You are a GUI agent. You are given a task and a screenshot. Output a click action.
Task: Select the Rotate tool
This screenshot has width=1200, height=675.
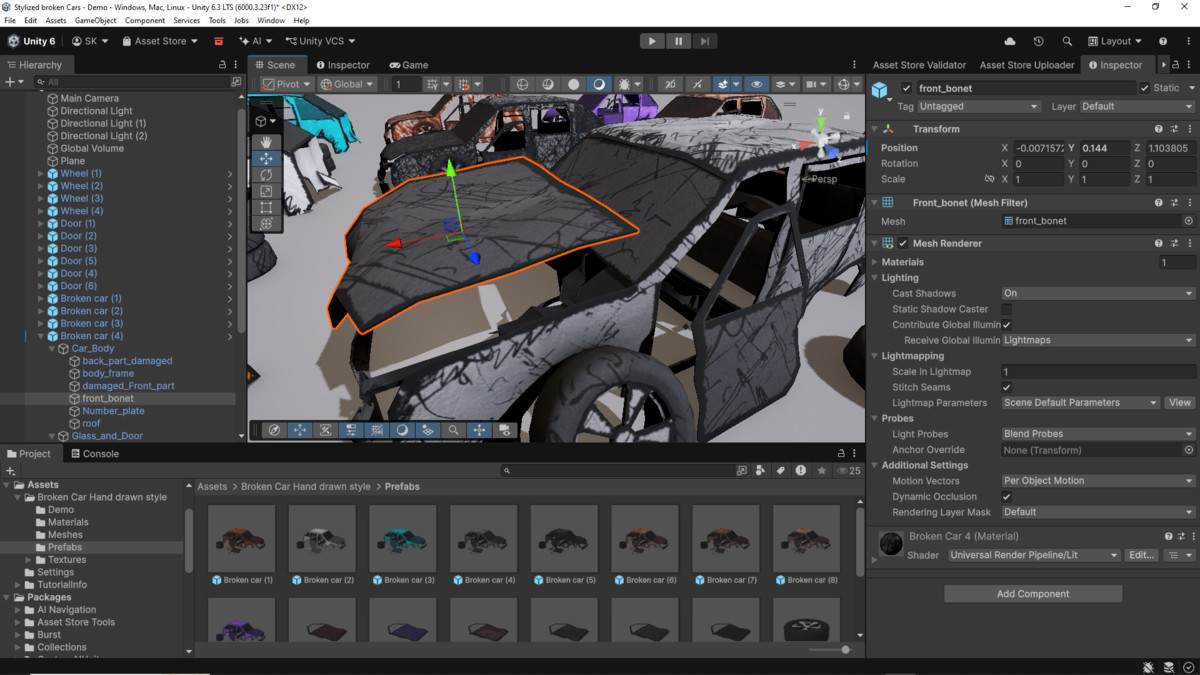[x=266, y=175]
